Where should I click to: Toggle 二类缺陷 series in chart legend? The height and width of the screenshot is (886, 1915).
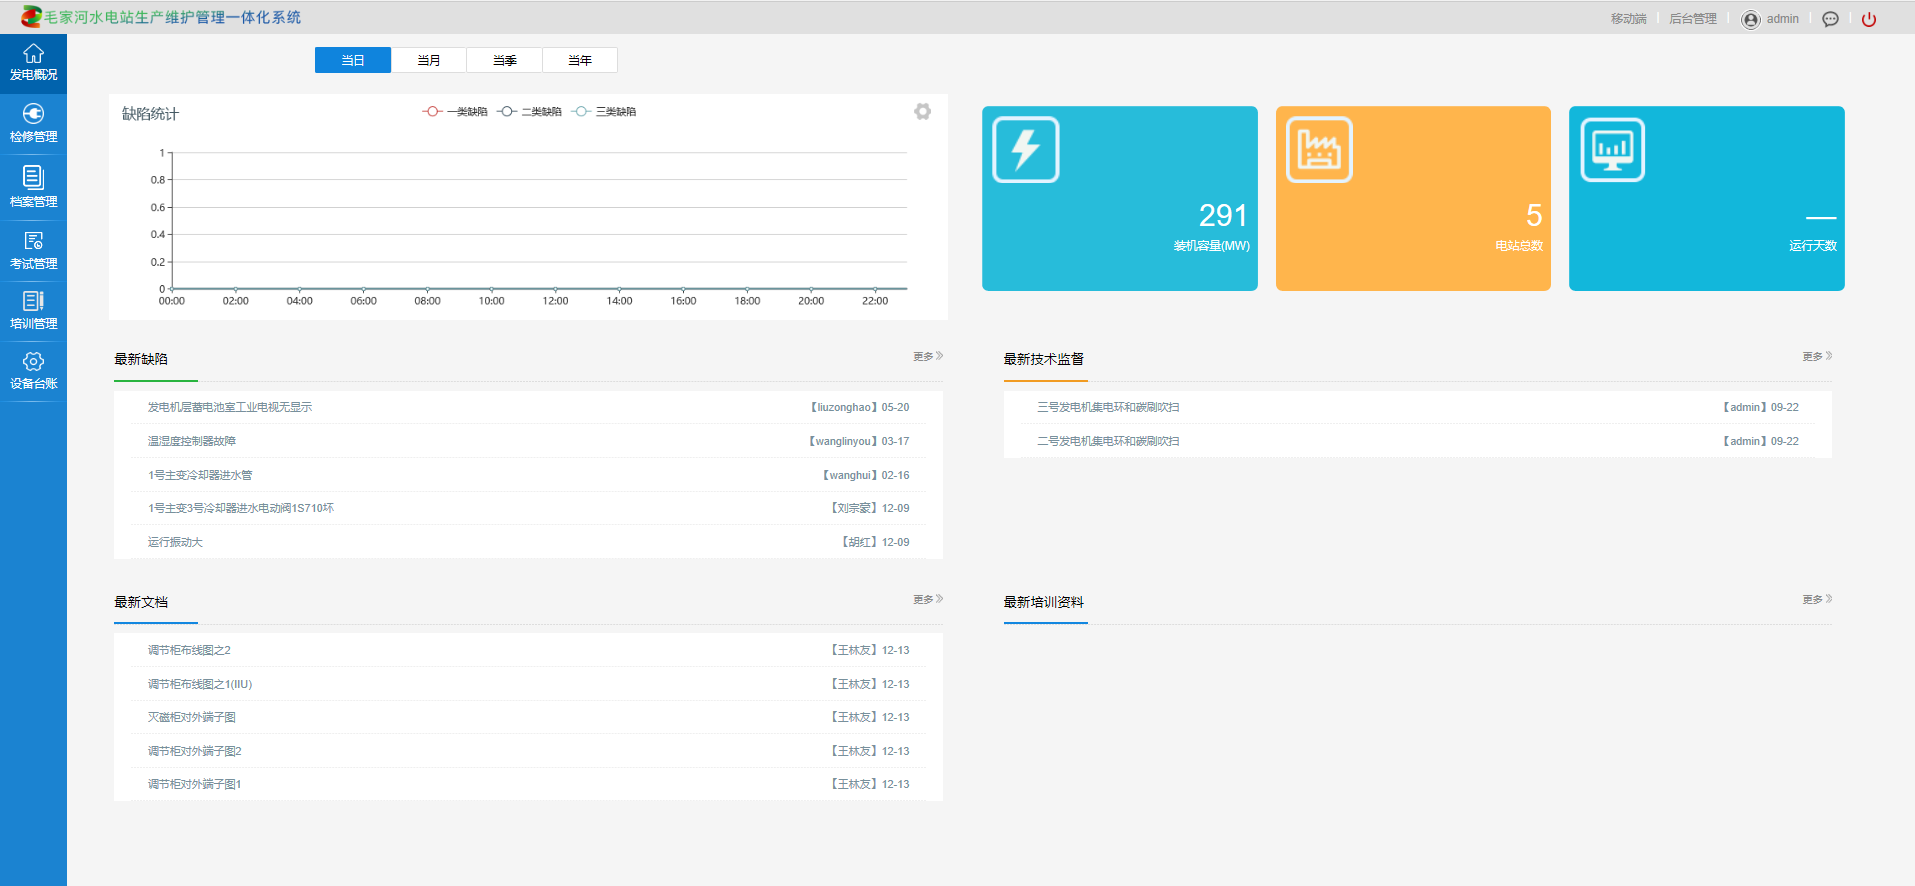point(530,112)
